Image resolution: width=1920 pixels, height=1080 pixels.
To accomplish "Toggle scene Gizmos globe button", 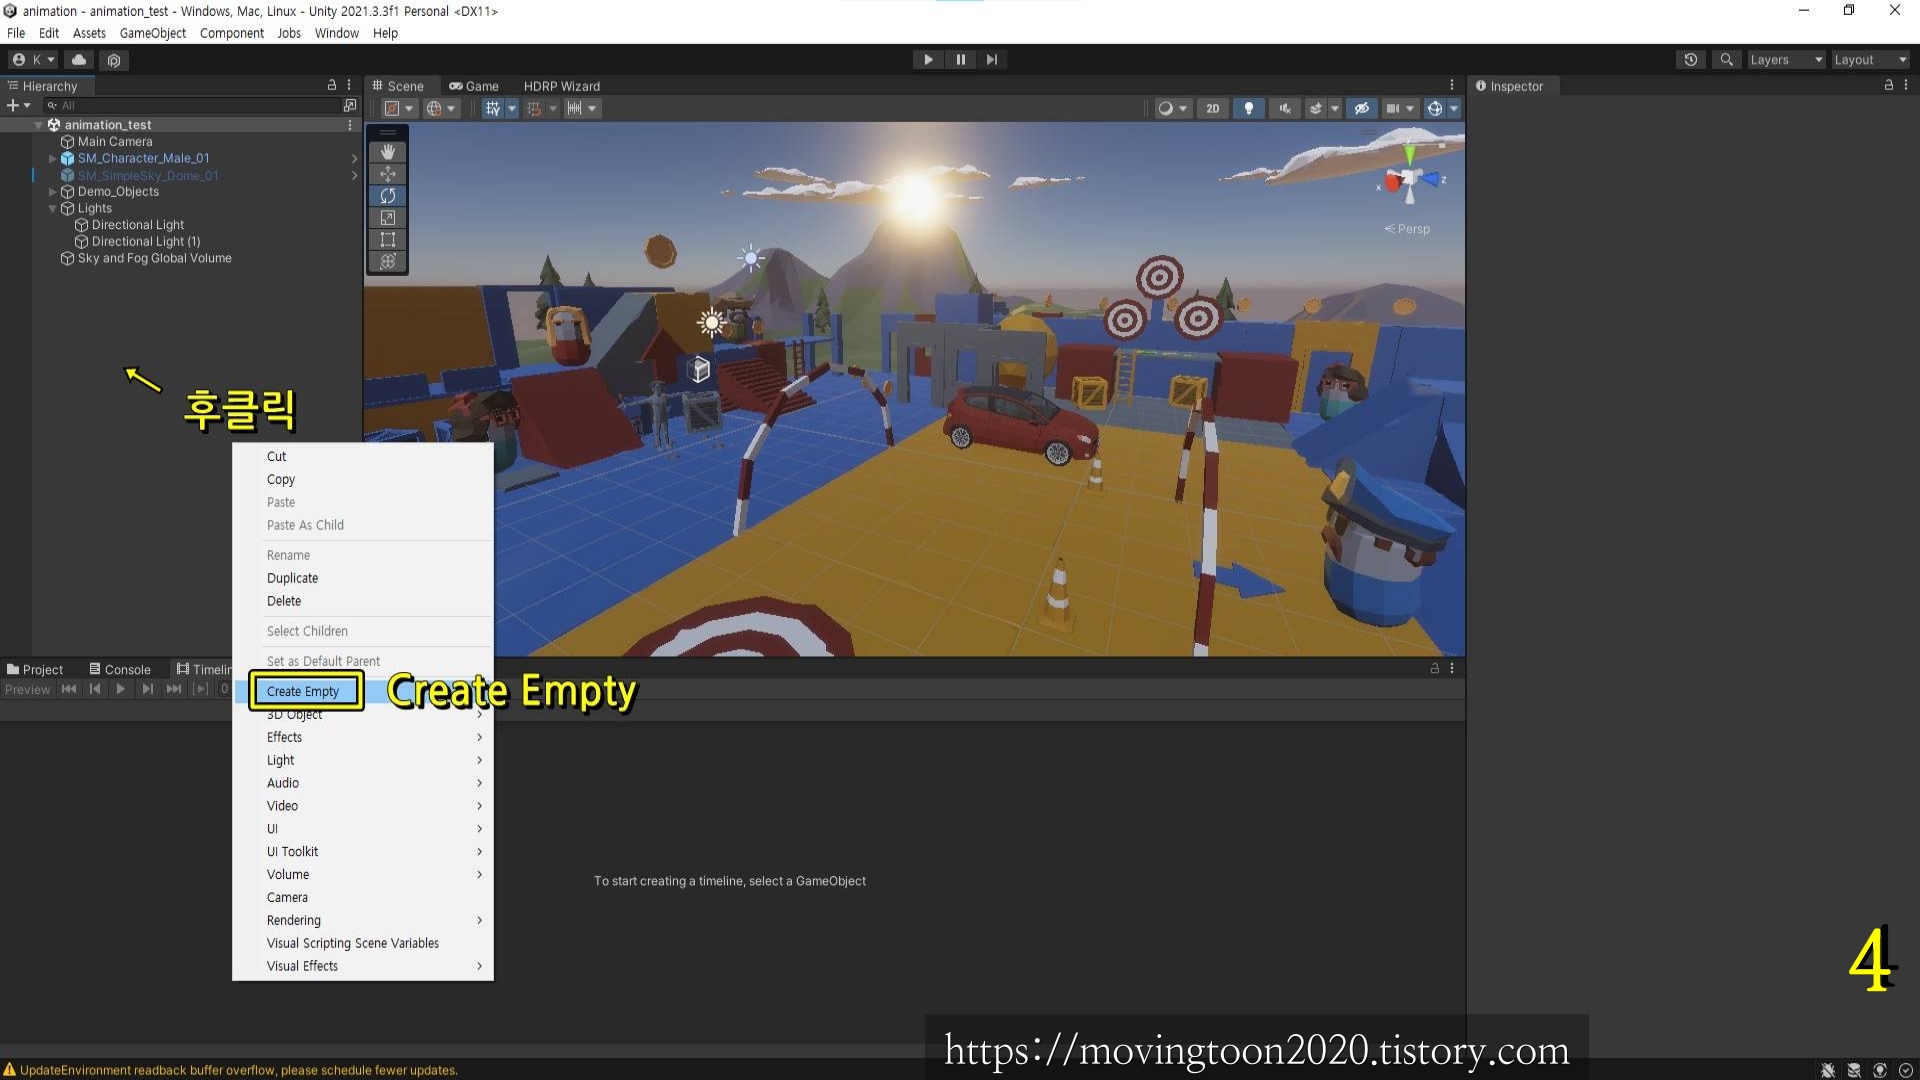I will [x=1435, y=108].
